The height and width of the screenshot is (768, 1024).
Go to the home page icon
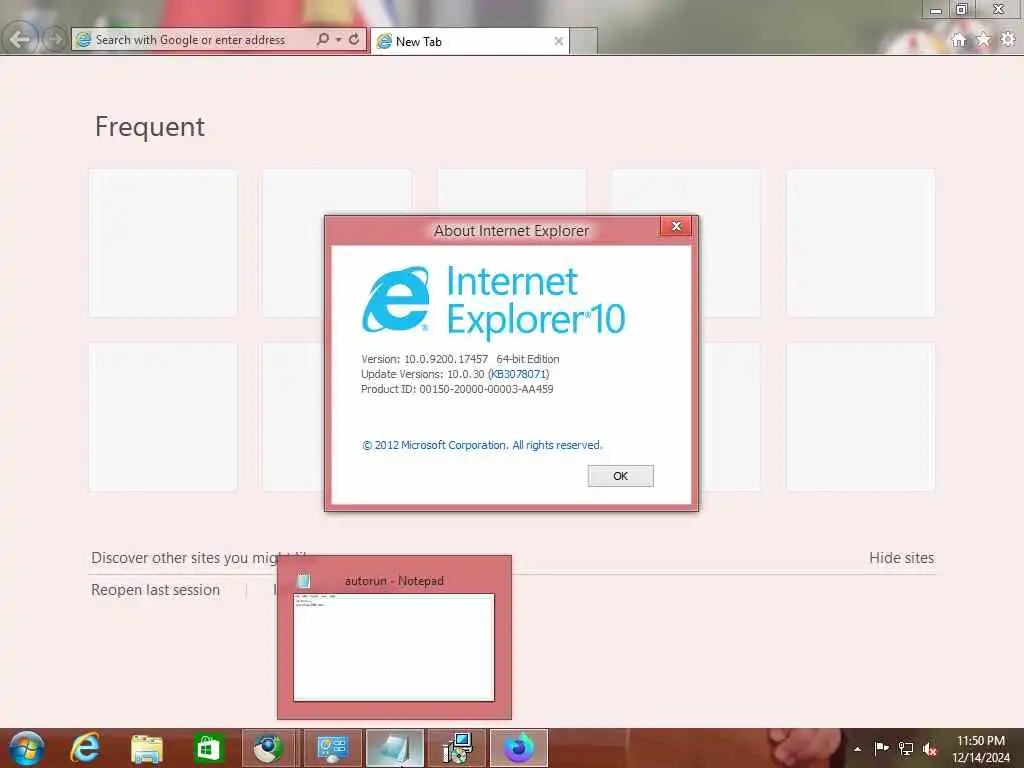coord(959,40)
